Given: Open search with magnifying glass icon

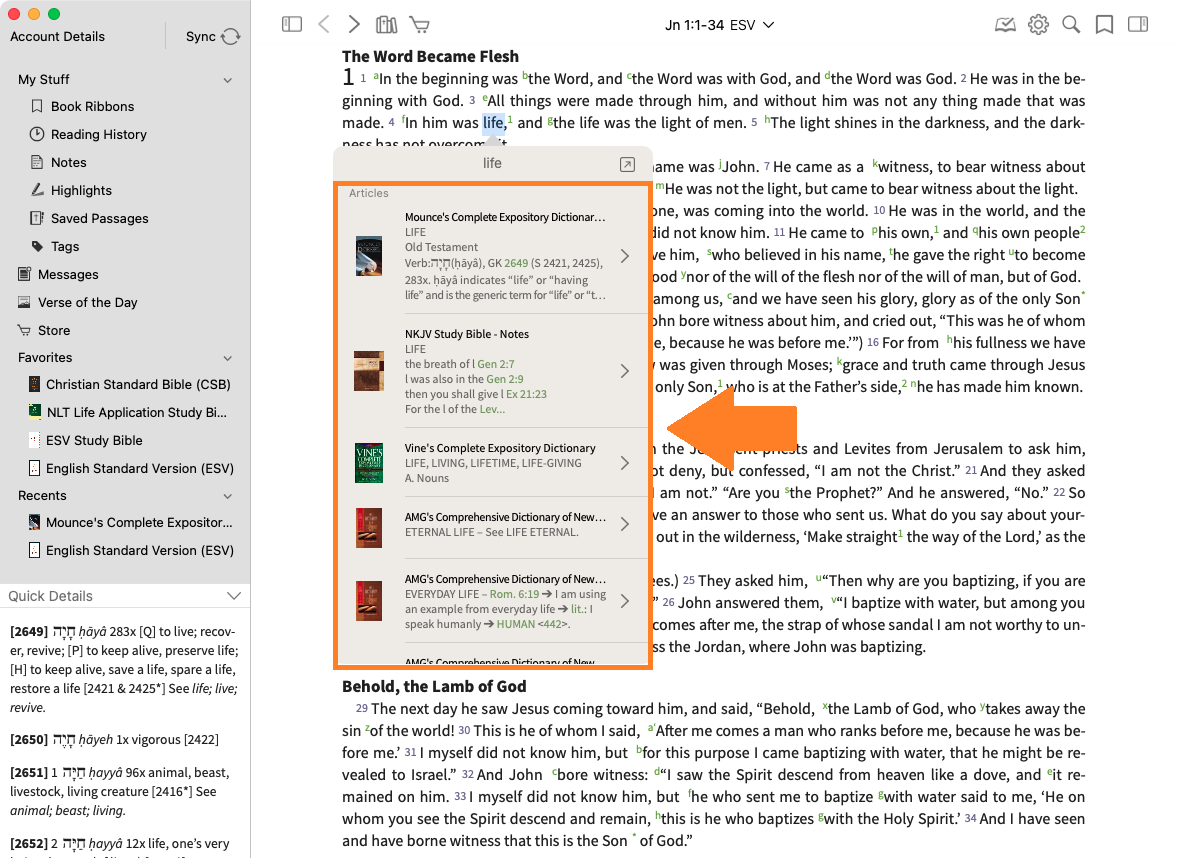Looking at the screenshot, I should 1071,25.
